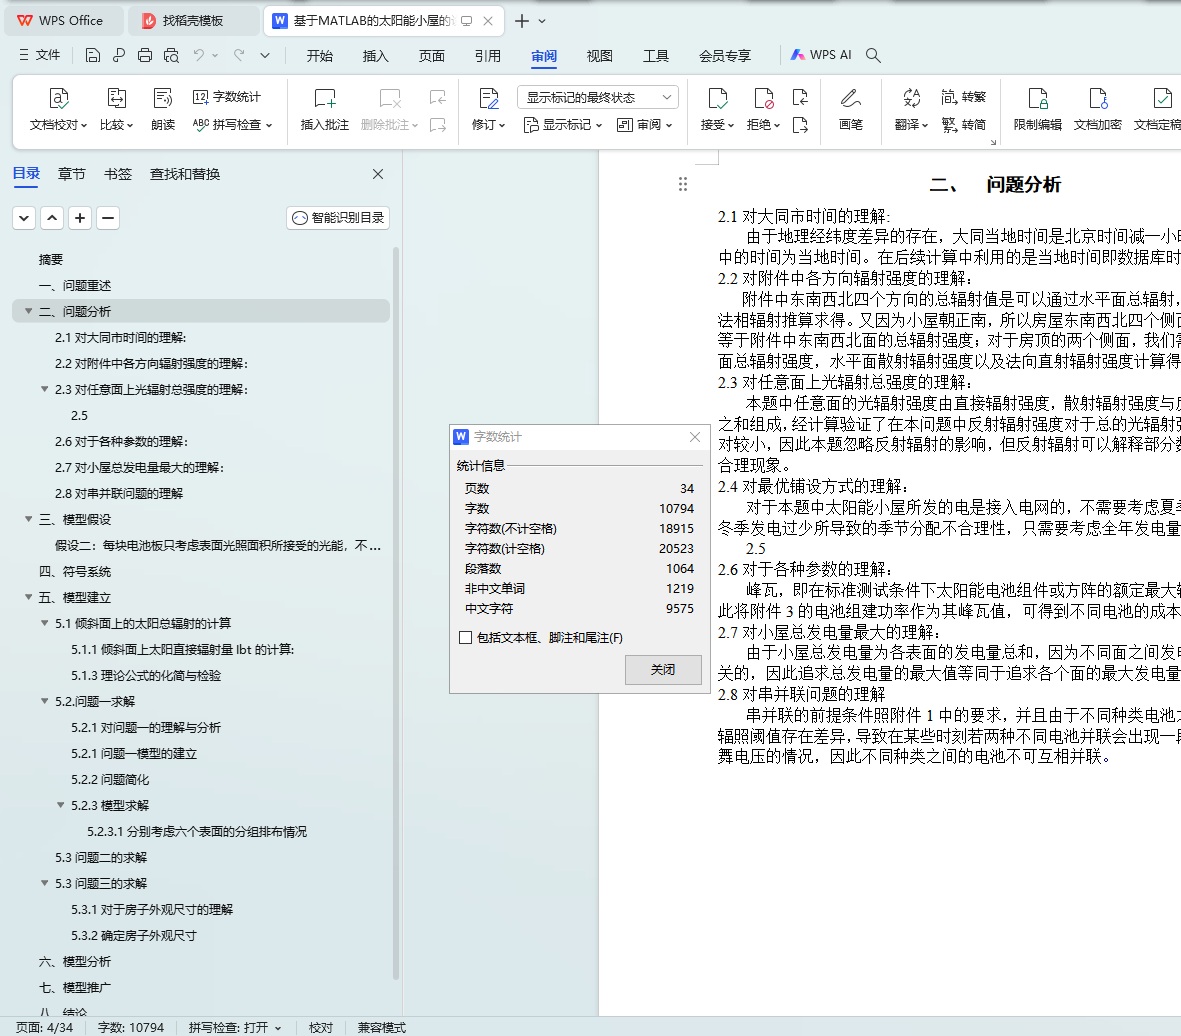Click 关闭 button in word count dialog
The image size is (1181, 1036).
[663, 670]
